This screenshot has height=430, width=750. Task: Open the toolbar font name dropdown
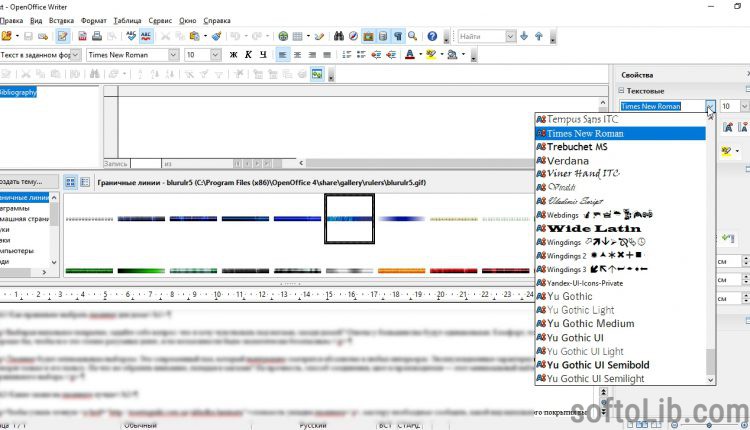[174, 55]
